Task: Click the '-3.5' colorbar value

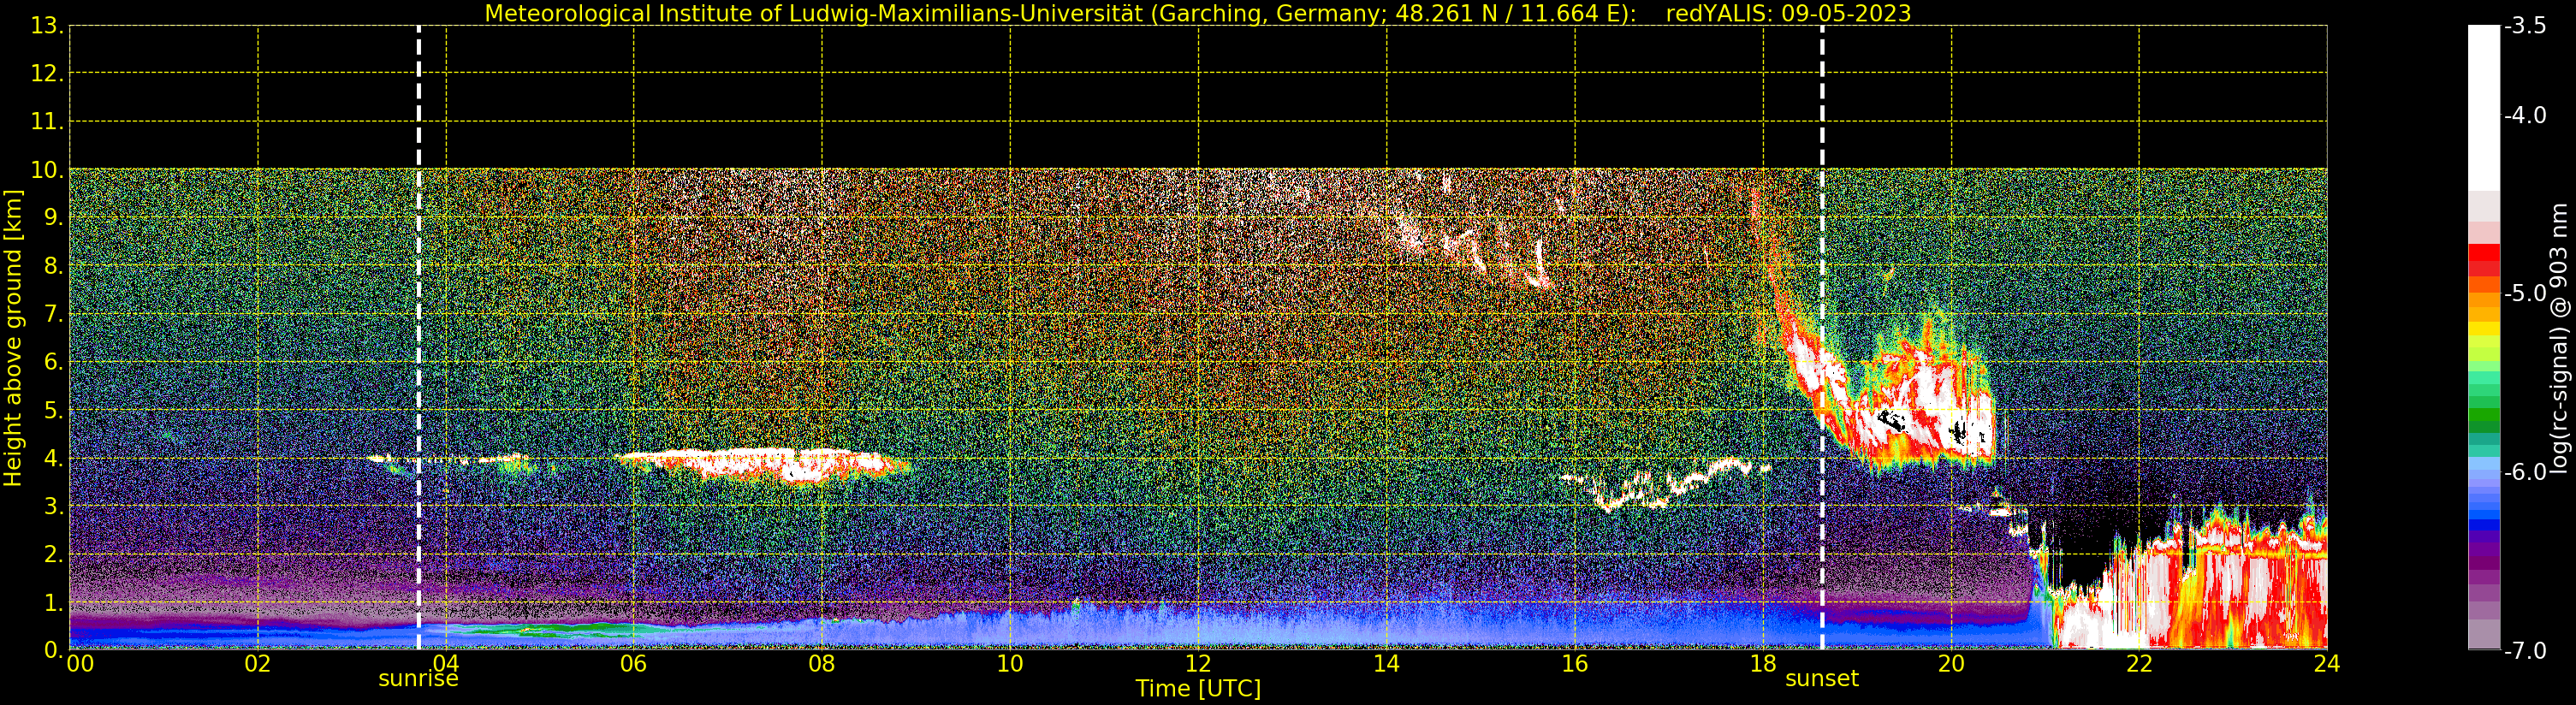Action: (2525, 26)
